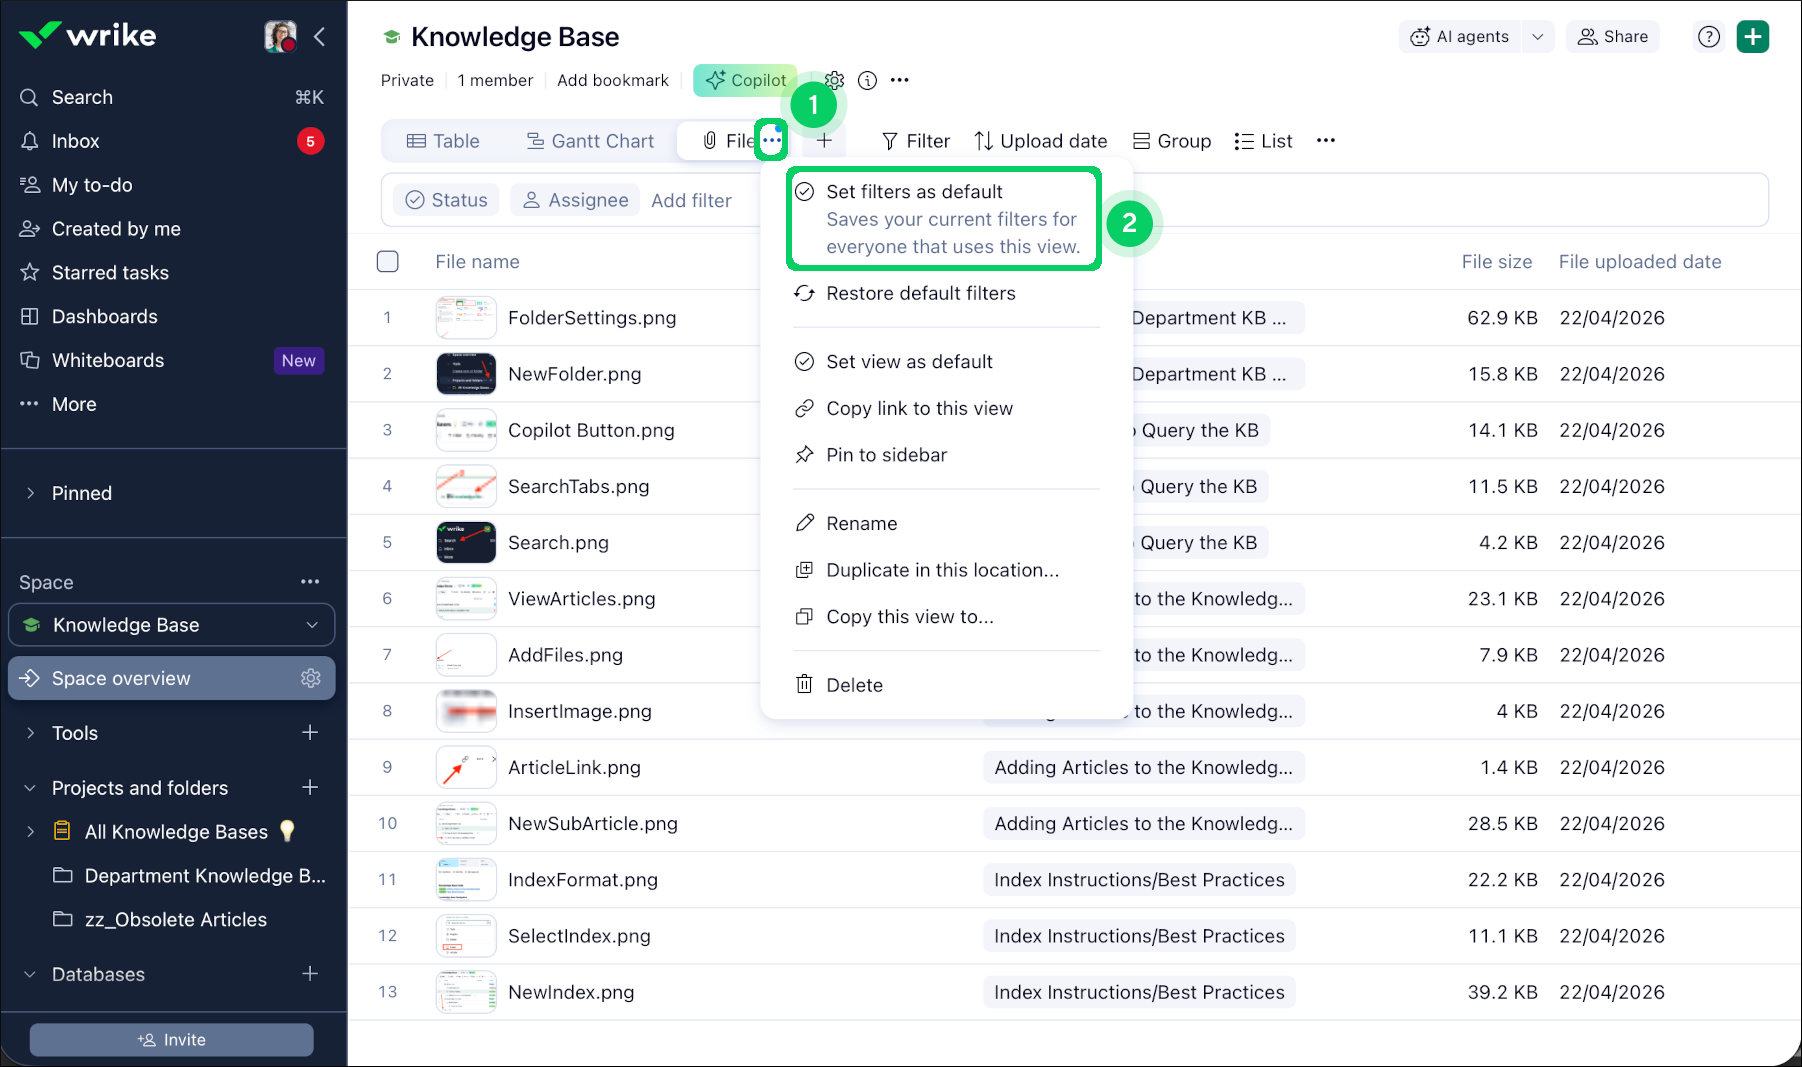The height and width of the screenshot is (1067, 1802).
Task: Sort by Upload date
Action: [x=1041, y=141]
